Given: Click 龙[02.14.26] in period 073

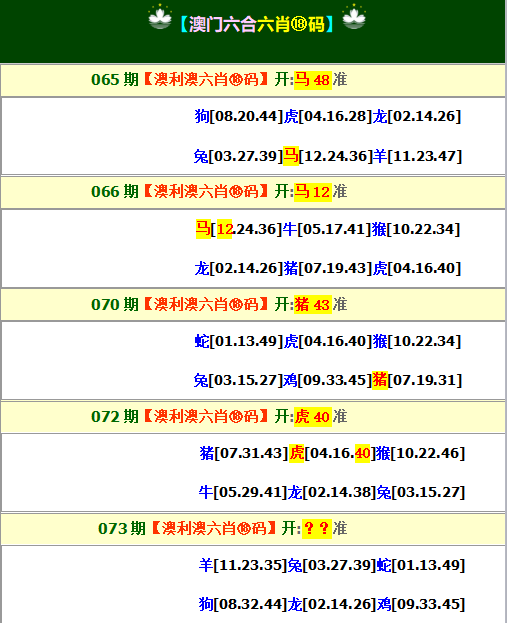Looking at the screenshot, I should pyautogui.click(x=332, y=604).
